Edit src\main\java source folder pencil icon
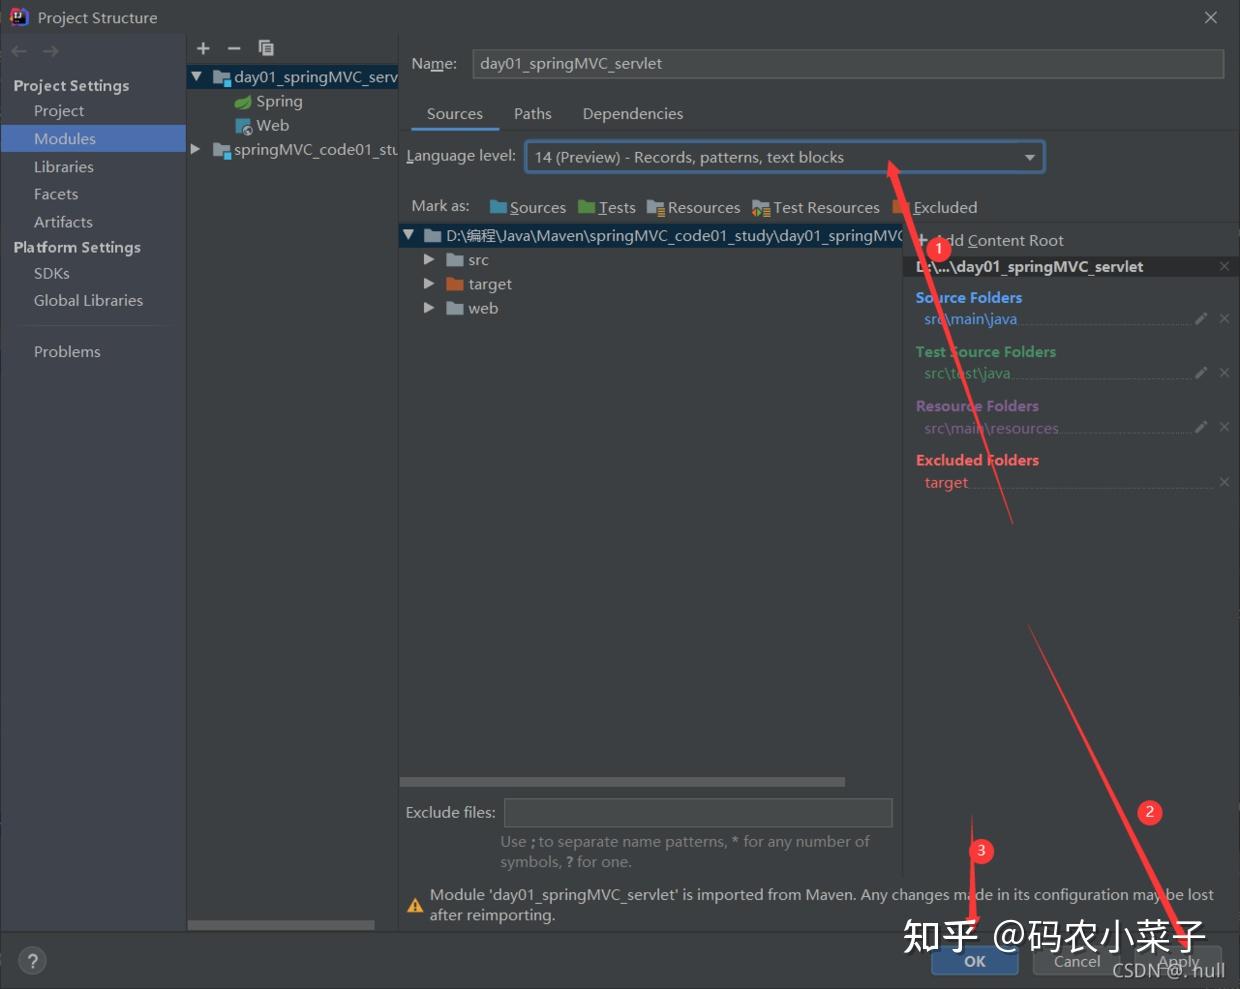This screenshot has width=1240, height=989. [1201, 319]
